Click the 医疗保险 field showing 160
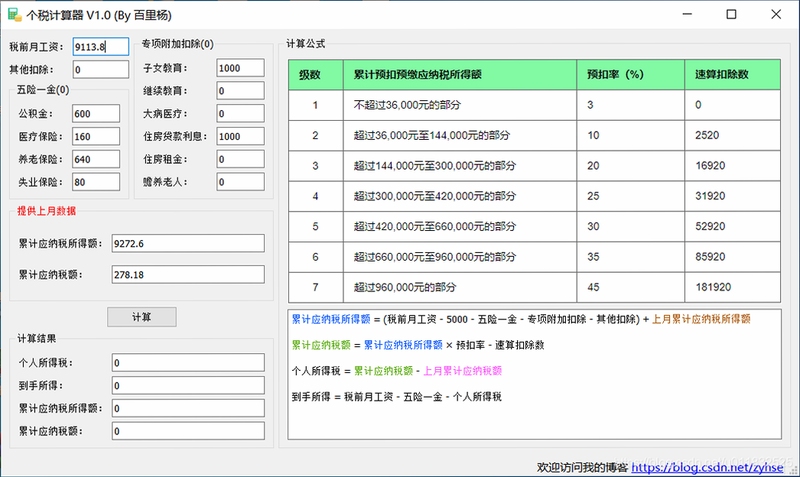The height and width of the screenshot is (477, 800). [96, 136]
